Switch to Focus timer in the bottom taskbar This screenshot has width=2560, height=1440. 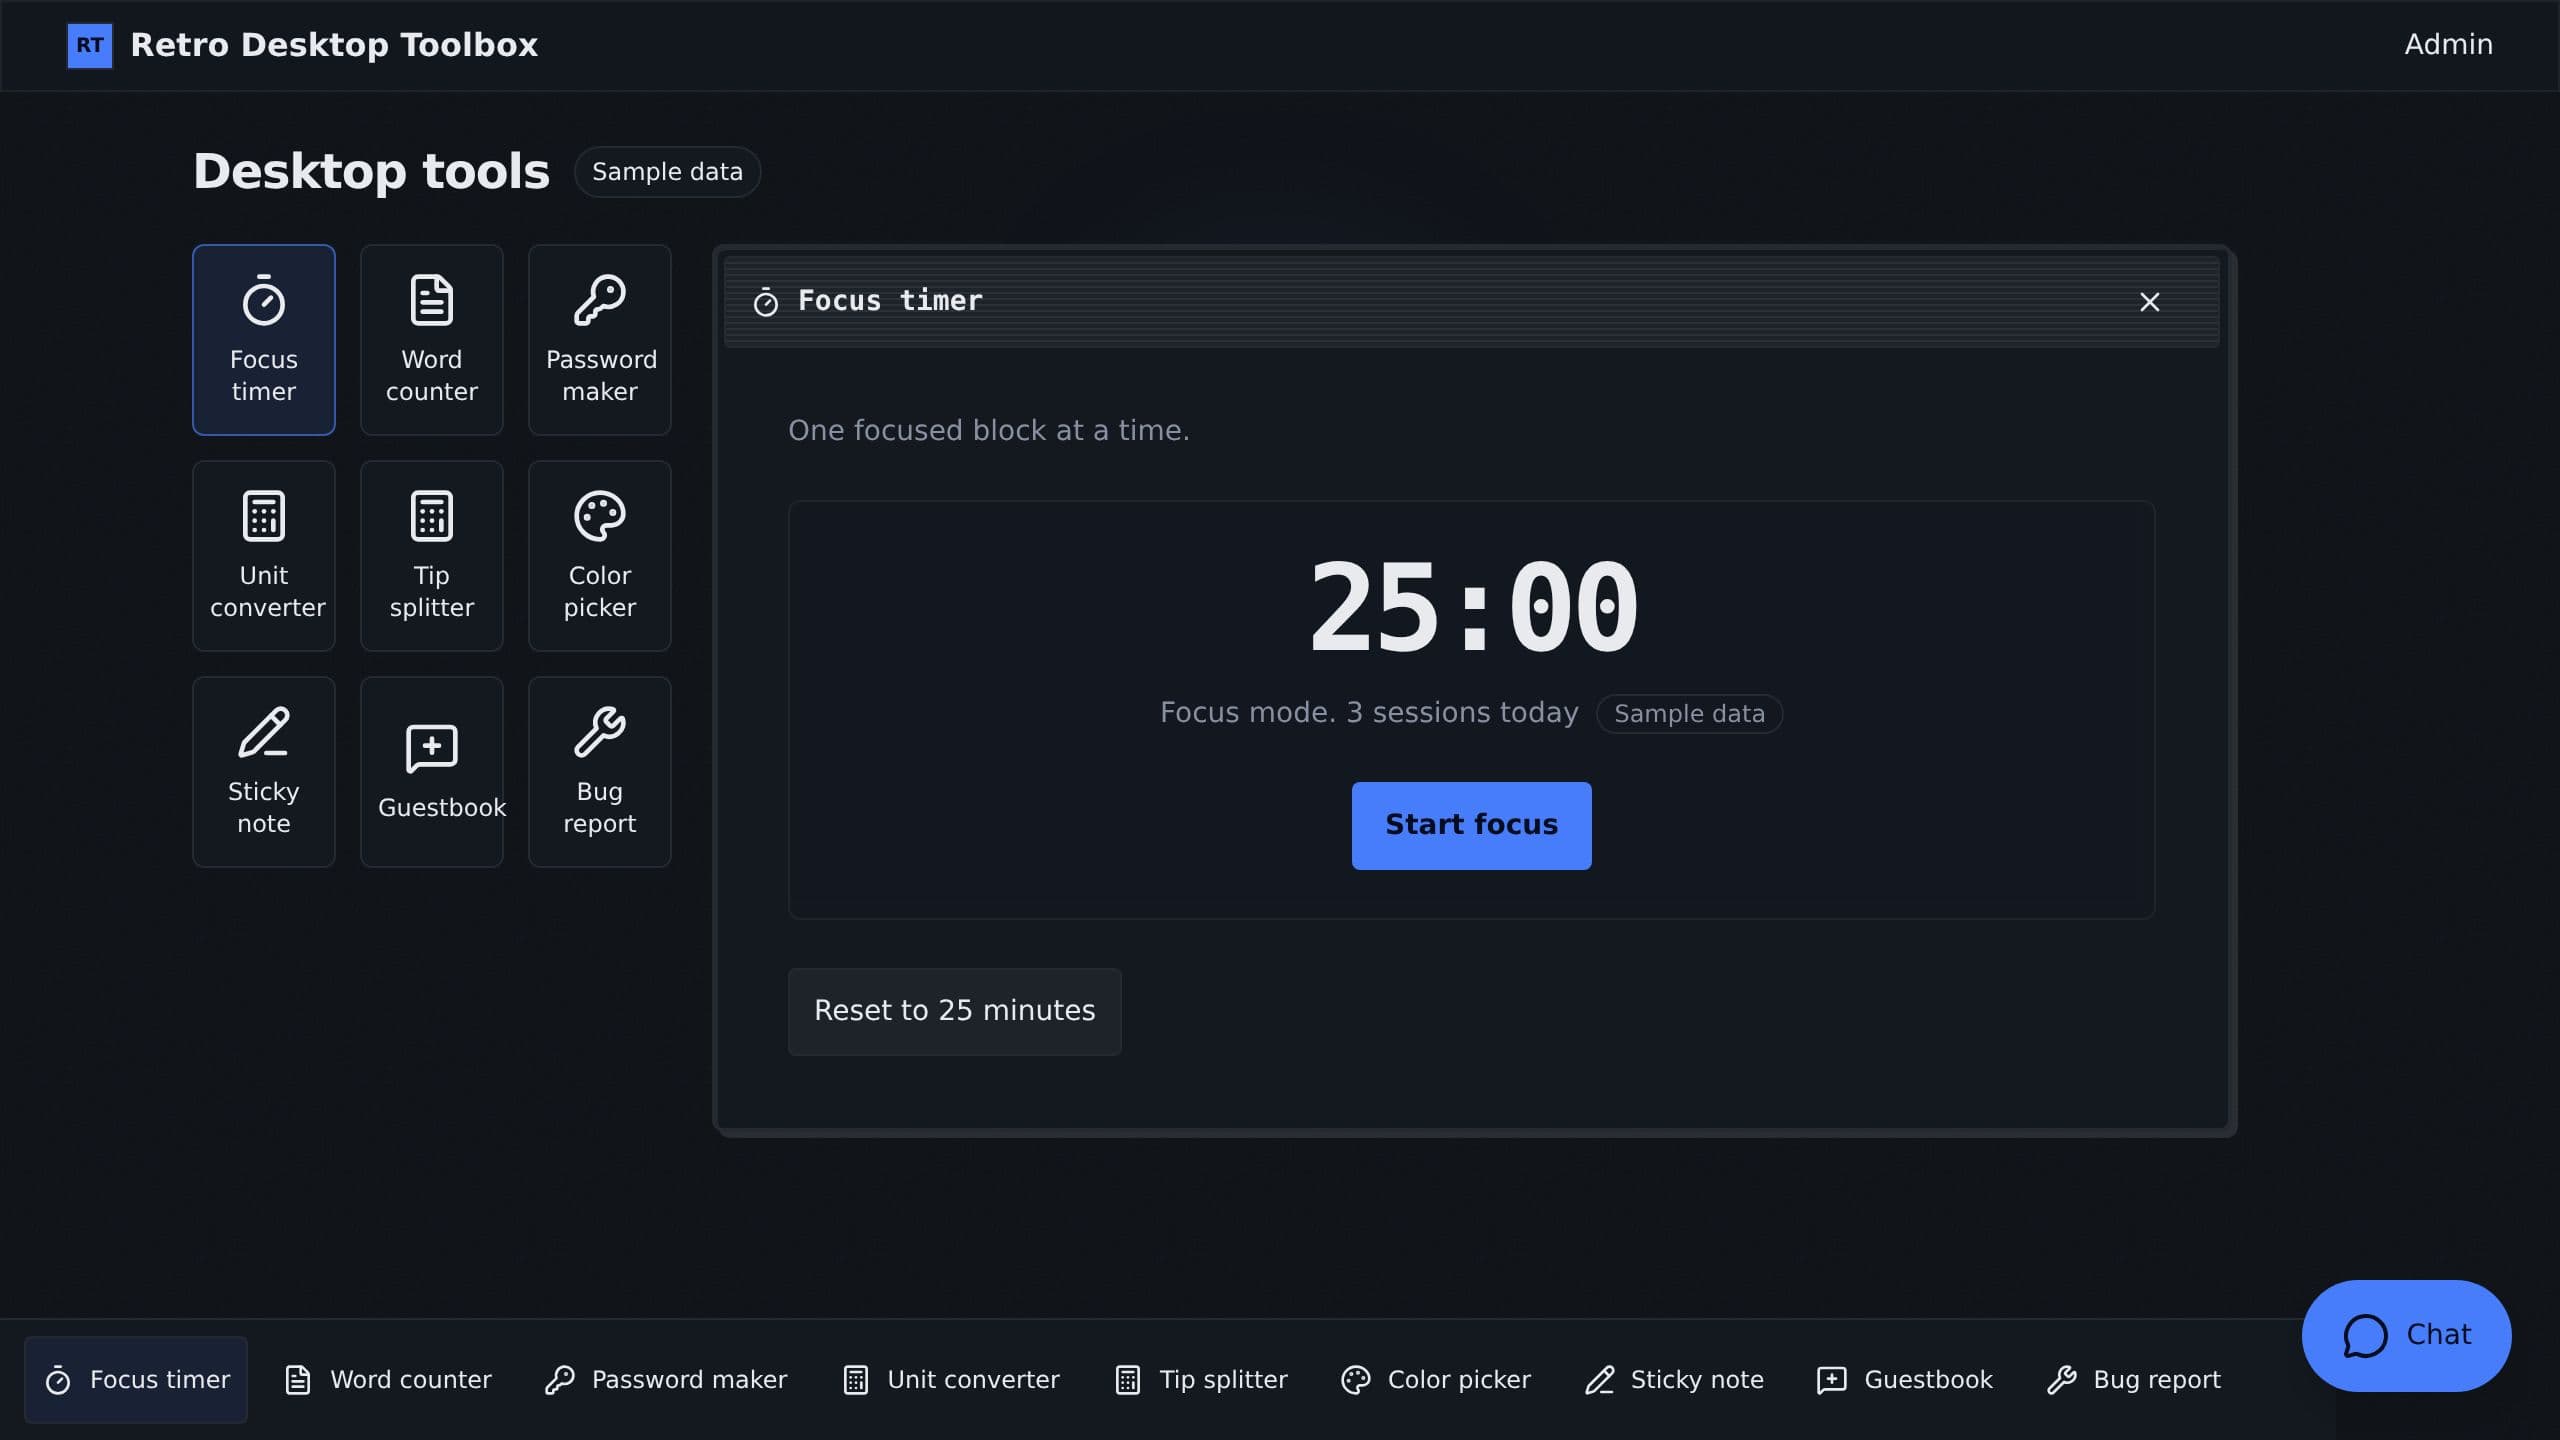136,1380
